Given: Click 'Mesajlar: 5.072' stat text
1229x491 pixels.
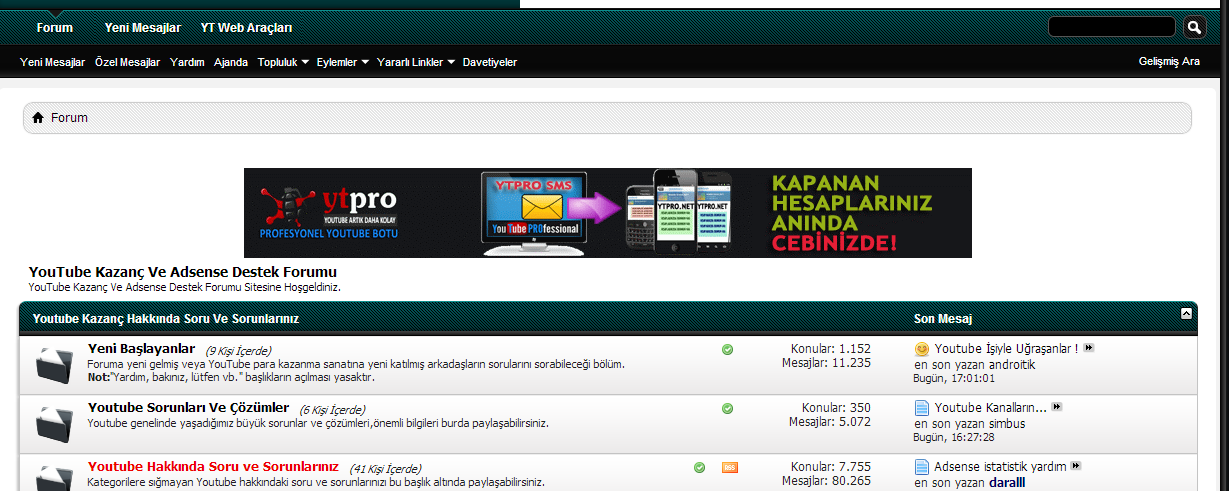Looking at the screenshot, I should coord(829,422).
